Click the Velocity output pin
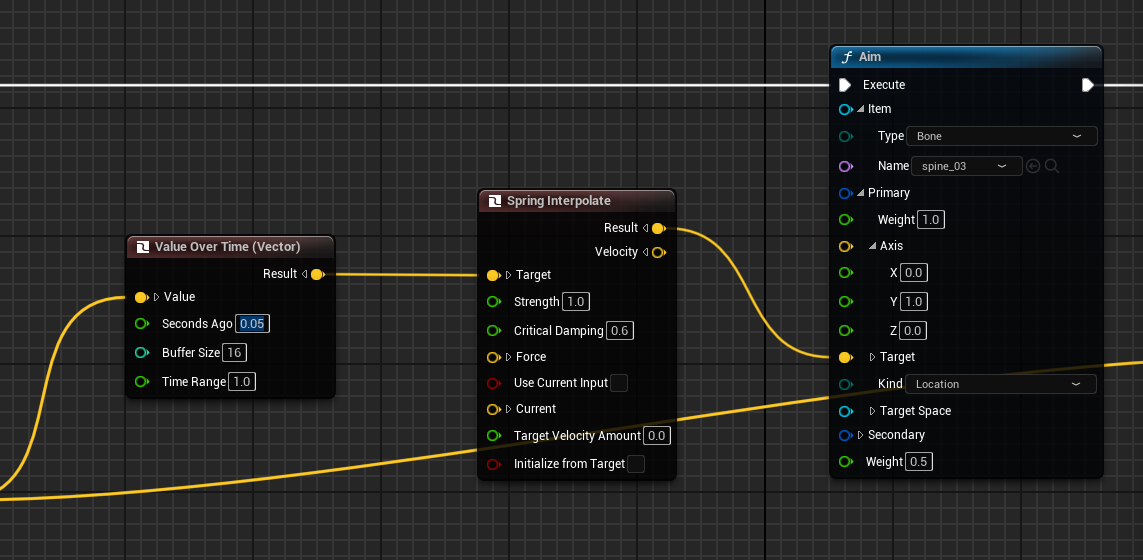1143x560 pixels. [x=658, y=252]
